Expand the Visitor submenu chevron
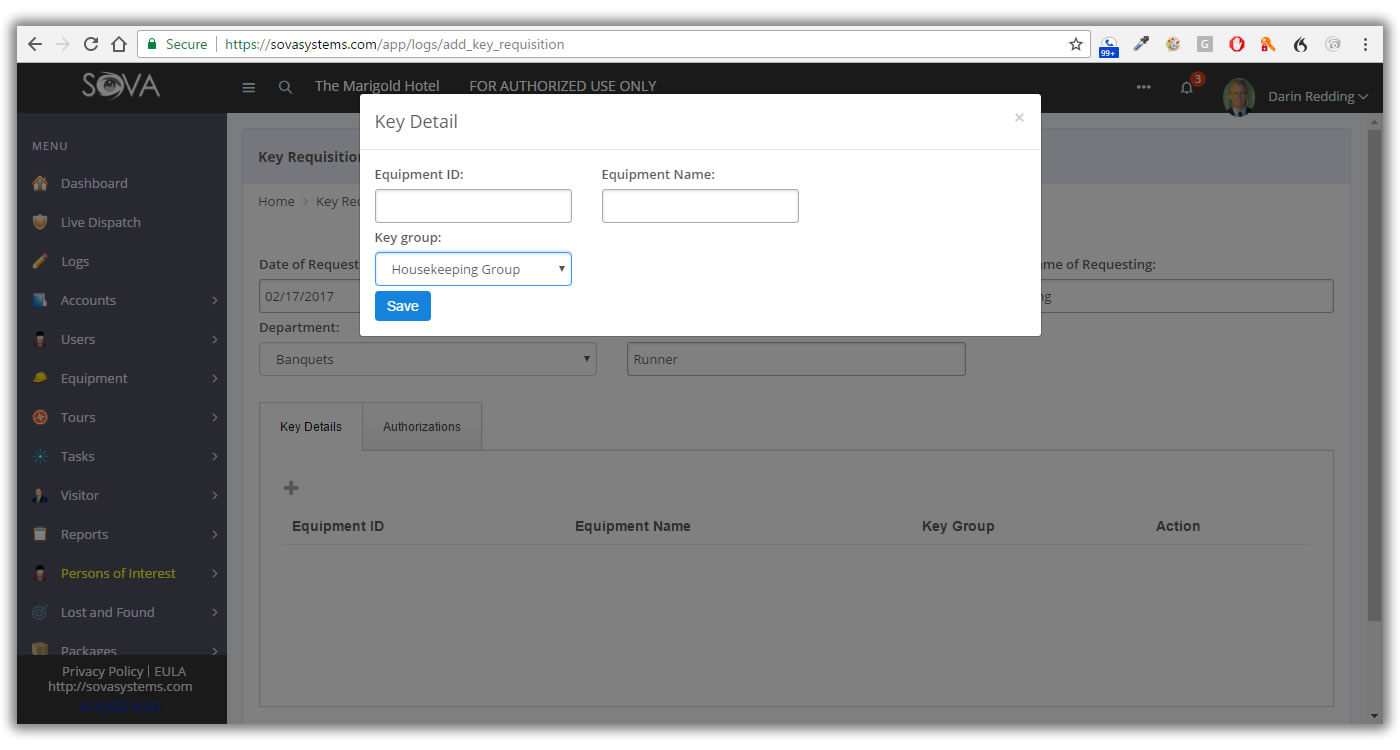1400x750 pixels. click(x=214, y=495)
